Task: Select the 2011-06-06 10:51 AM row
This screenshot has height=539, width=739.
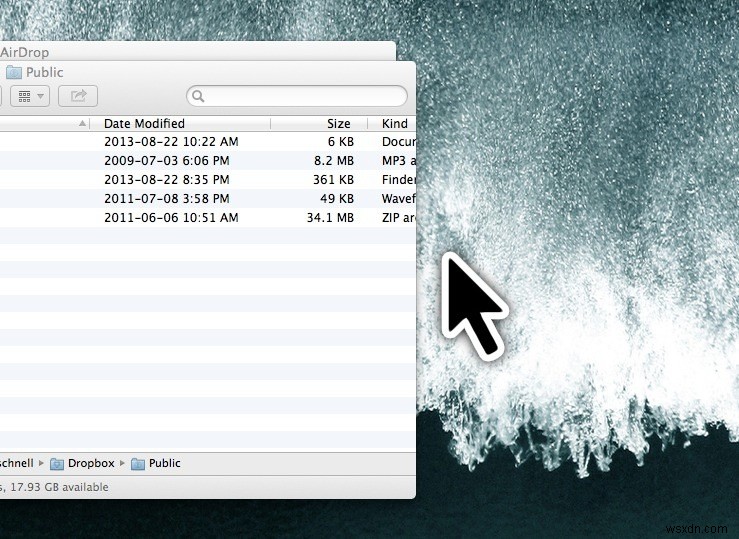Action: [x=208, y=217]
